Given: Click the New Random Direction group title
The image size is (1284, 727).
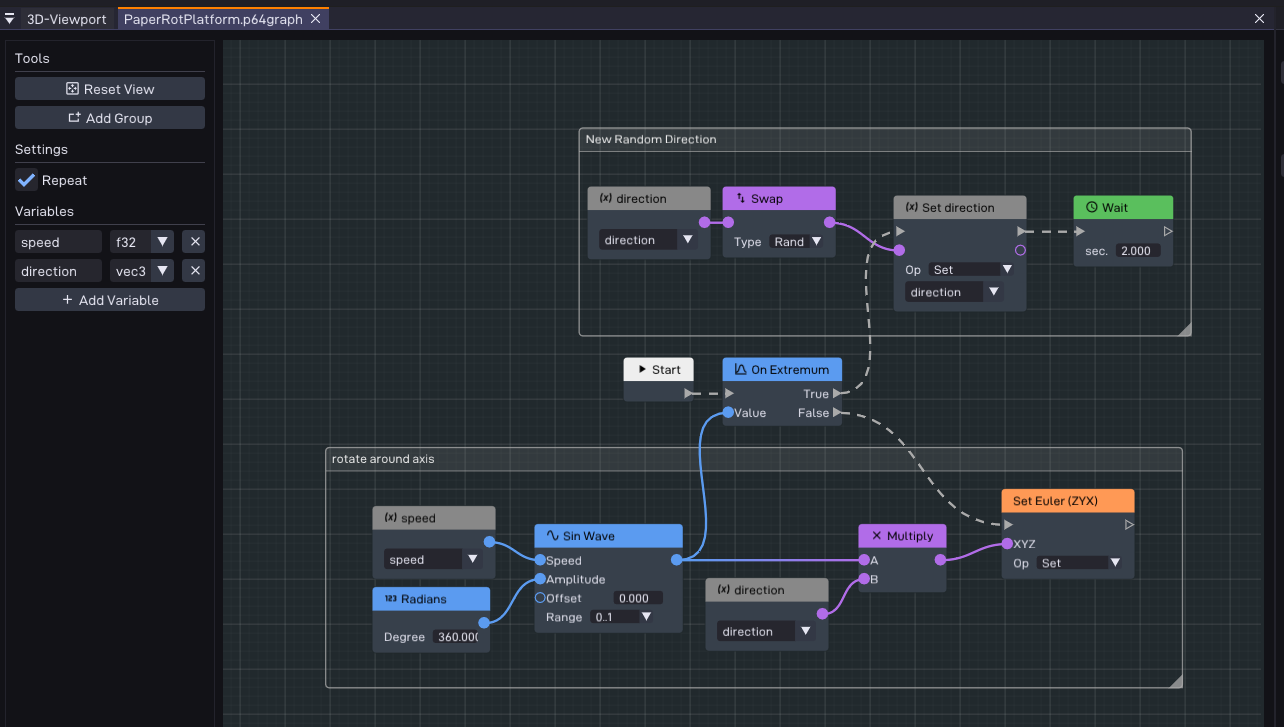Looking at the screenshot, I should coord(650,139).
